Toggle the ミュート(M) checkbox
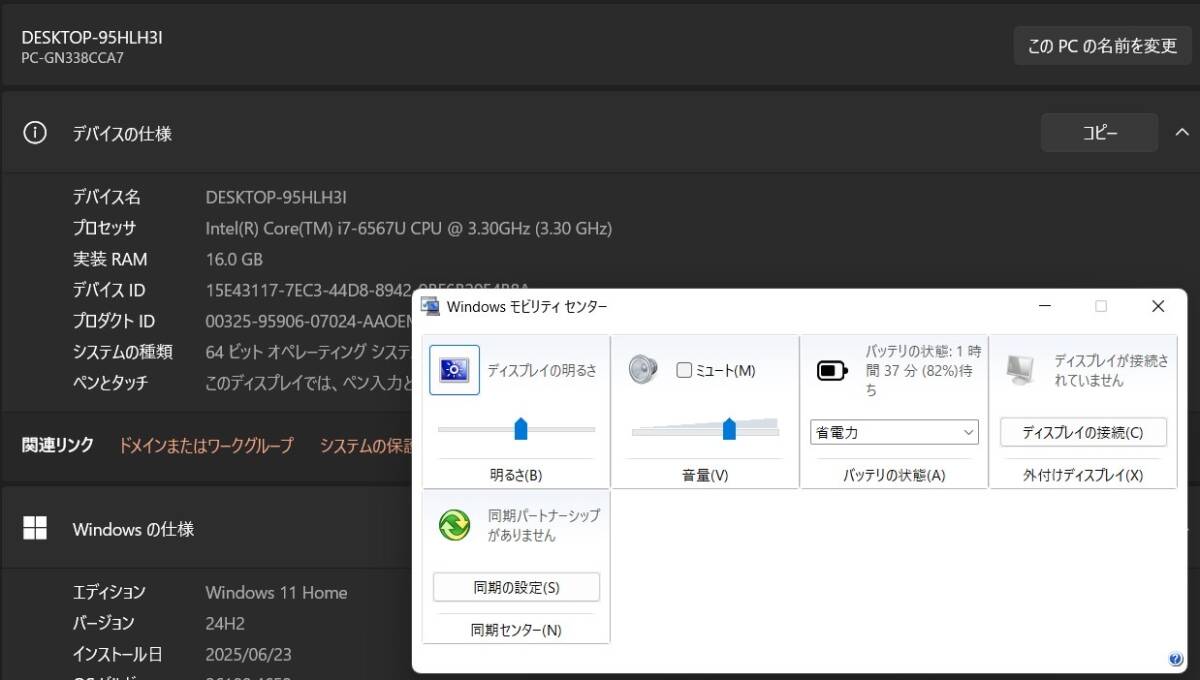1200x680 pixels. [x=684, y=370]
